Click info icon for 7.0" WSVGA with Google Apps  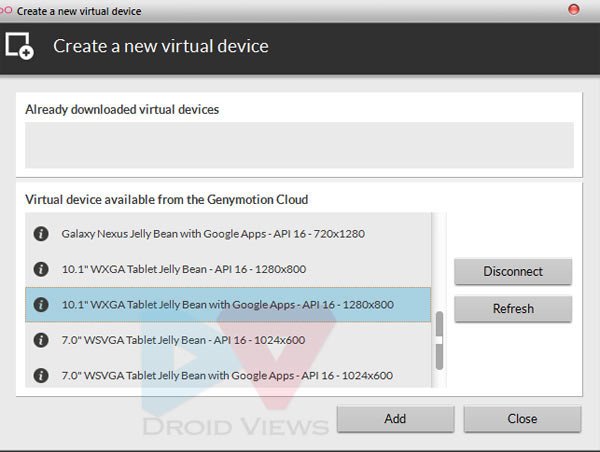coord(41,375)
